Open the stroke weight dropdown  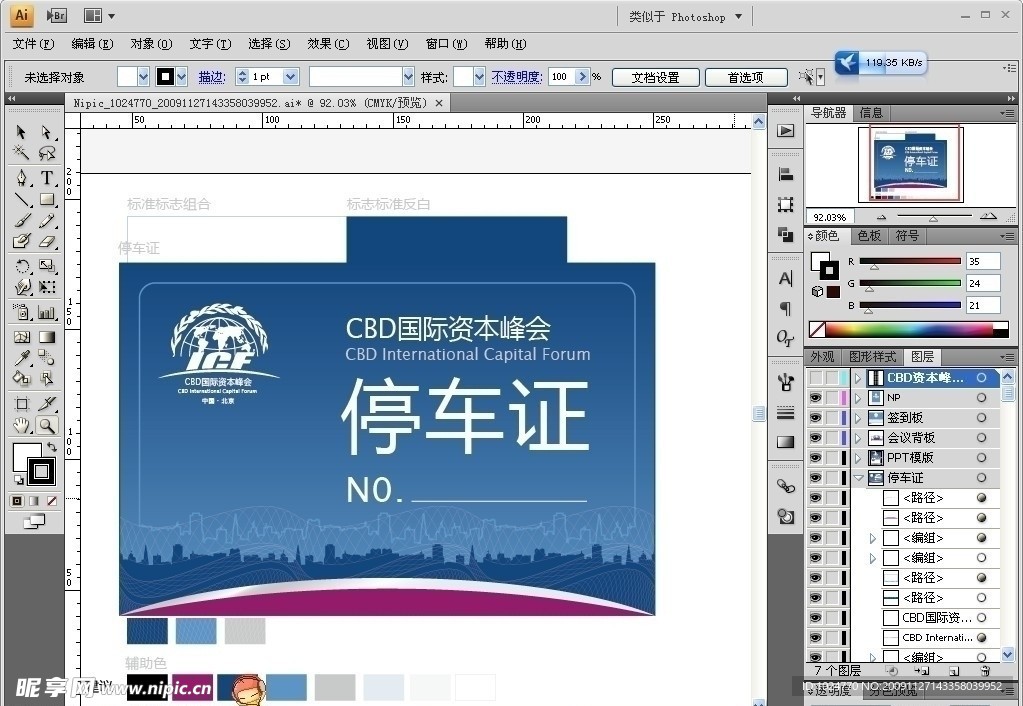291,77
